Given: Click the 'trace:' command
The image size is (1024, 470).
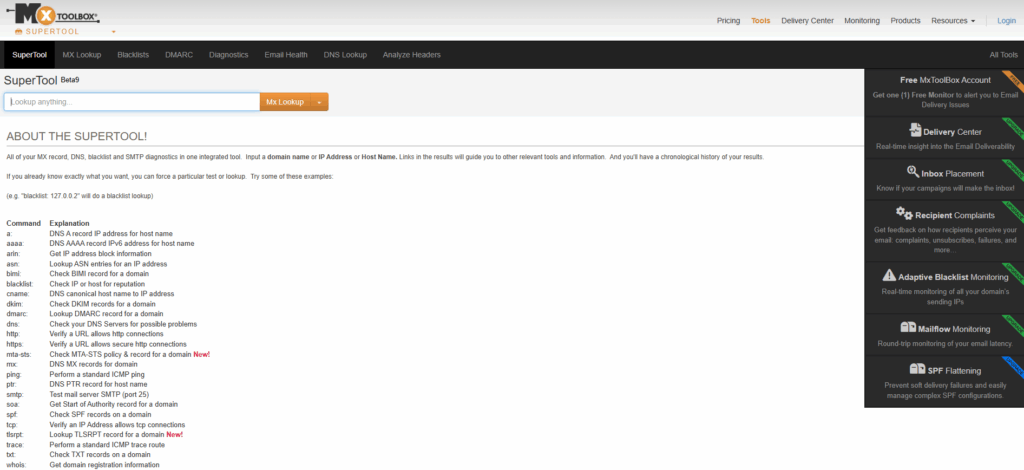Looking at the screenshot, I should pos(15,445).
